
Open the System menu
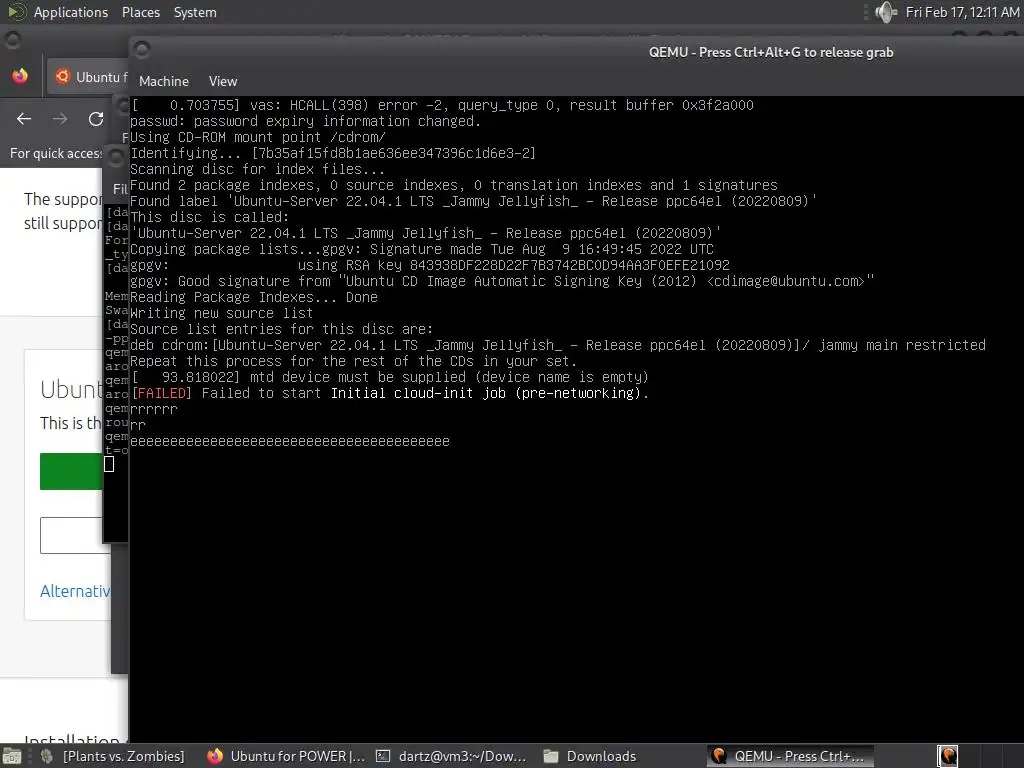point(195,12)
